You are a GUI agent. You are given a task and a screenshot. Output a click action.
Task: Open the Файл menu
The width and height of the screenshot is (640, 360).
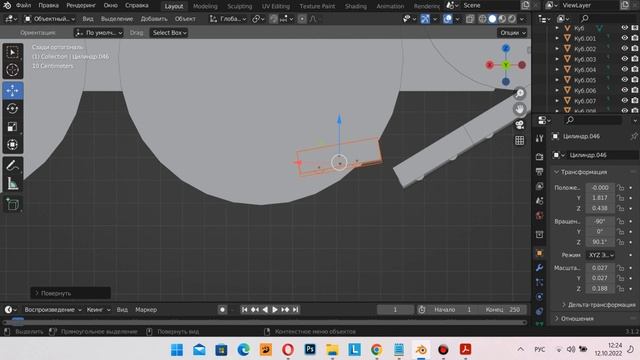(24, 5)
